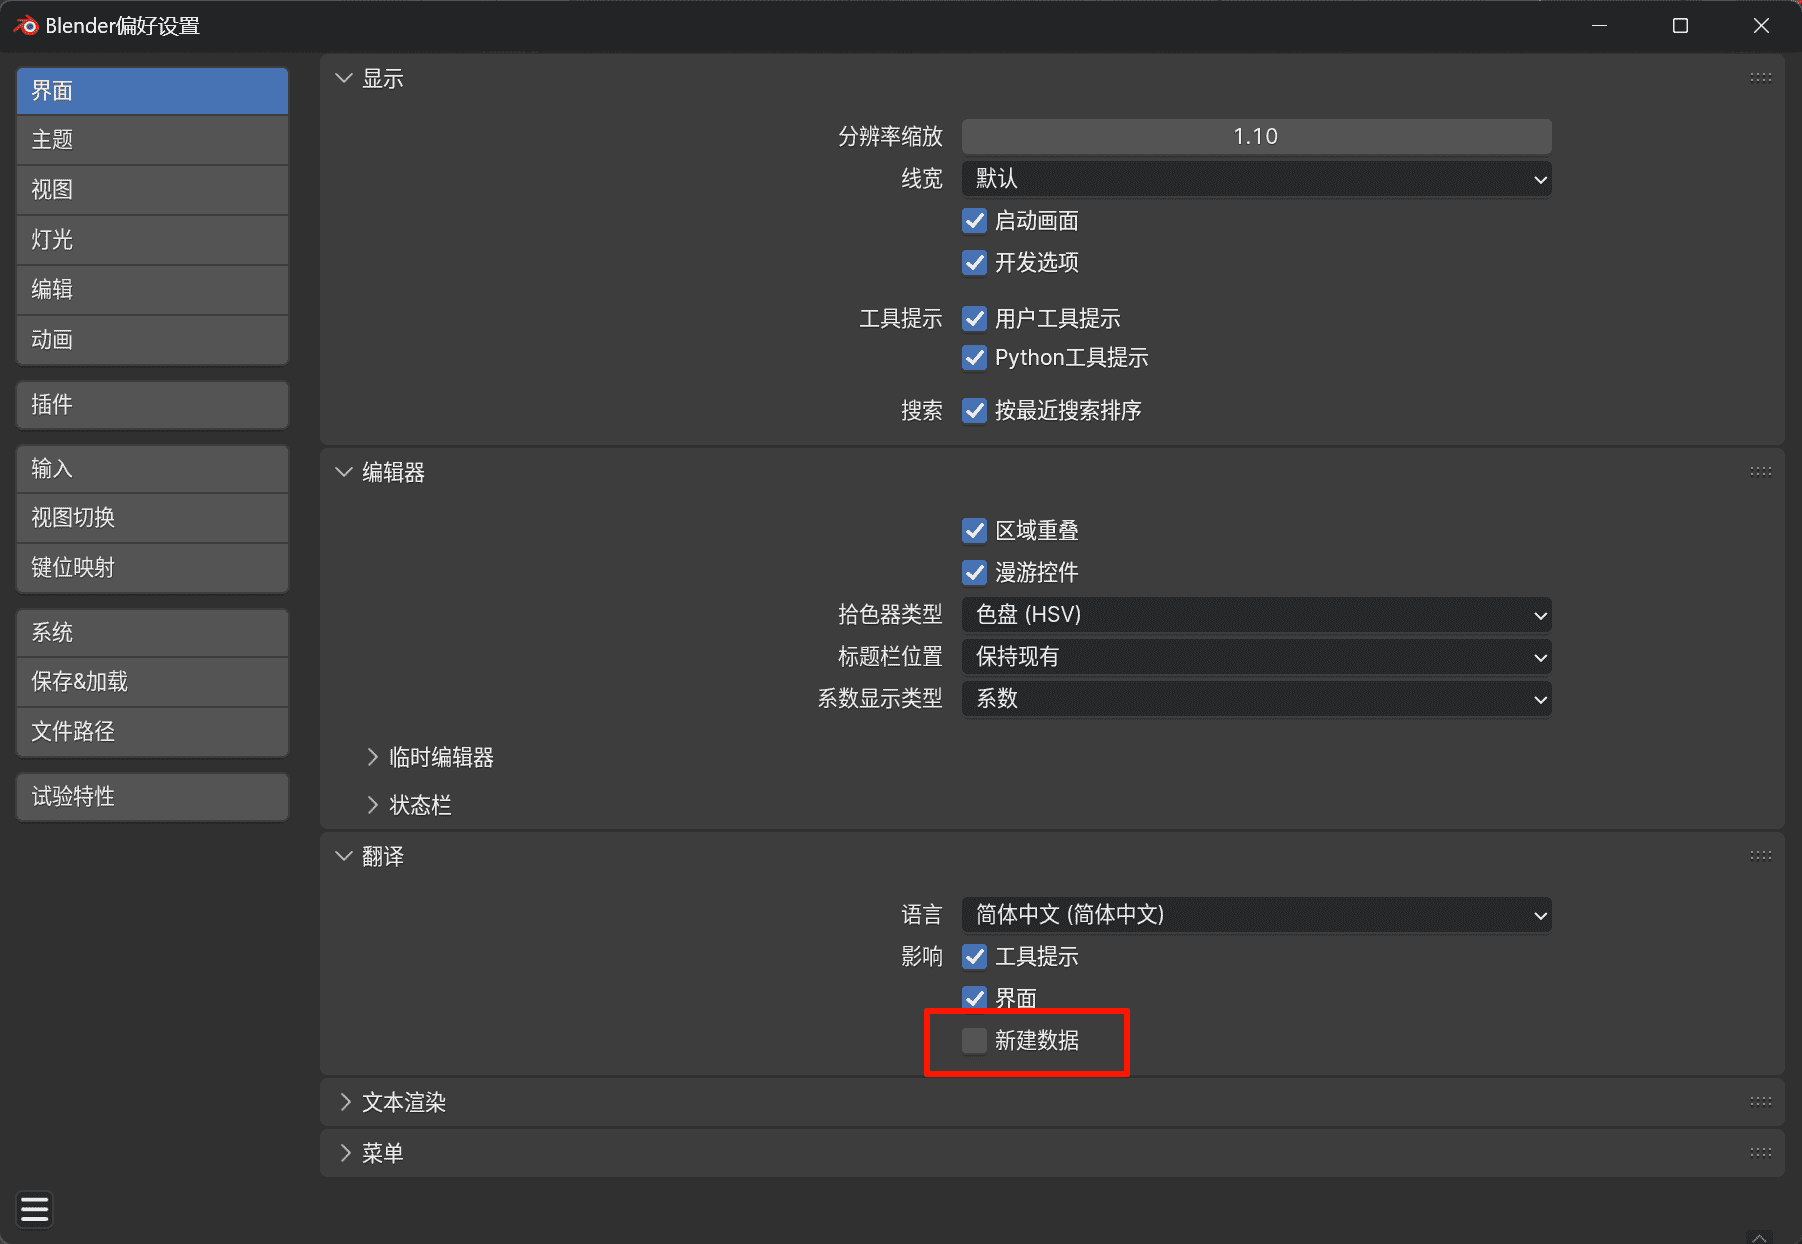Uncheck 按最近搜索排序
This screenshot has height=1244, width=1802.
pos(974,410)
